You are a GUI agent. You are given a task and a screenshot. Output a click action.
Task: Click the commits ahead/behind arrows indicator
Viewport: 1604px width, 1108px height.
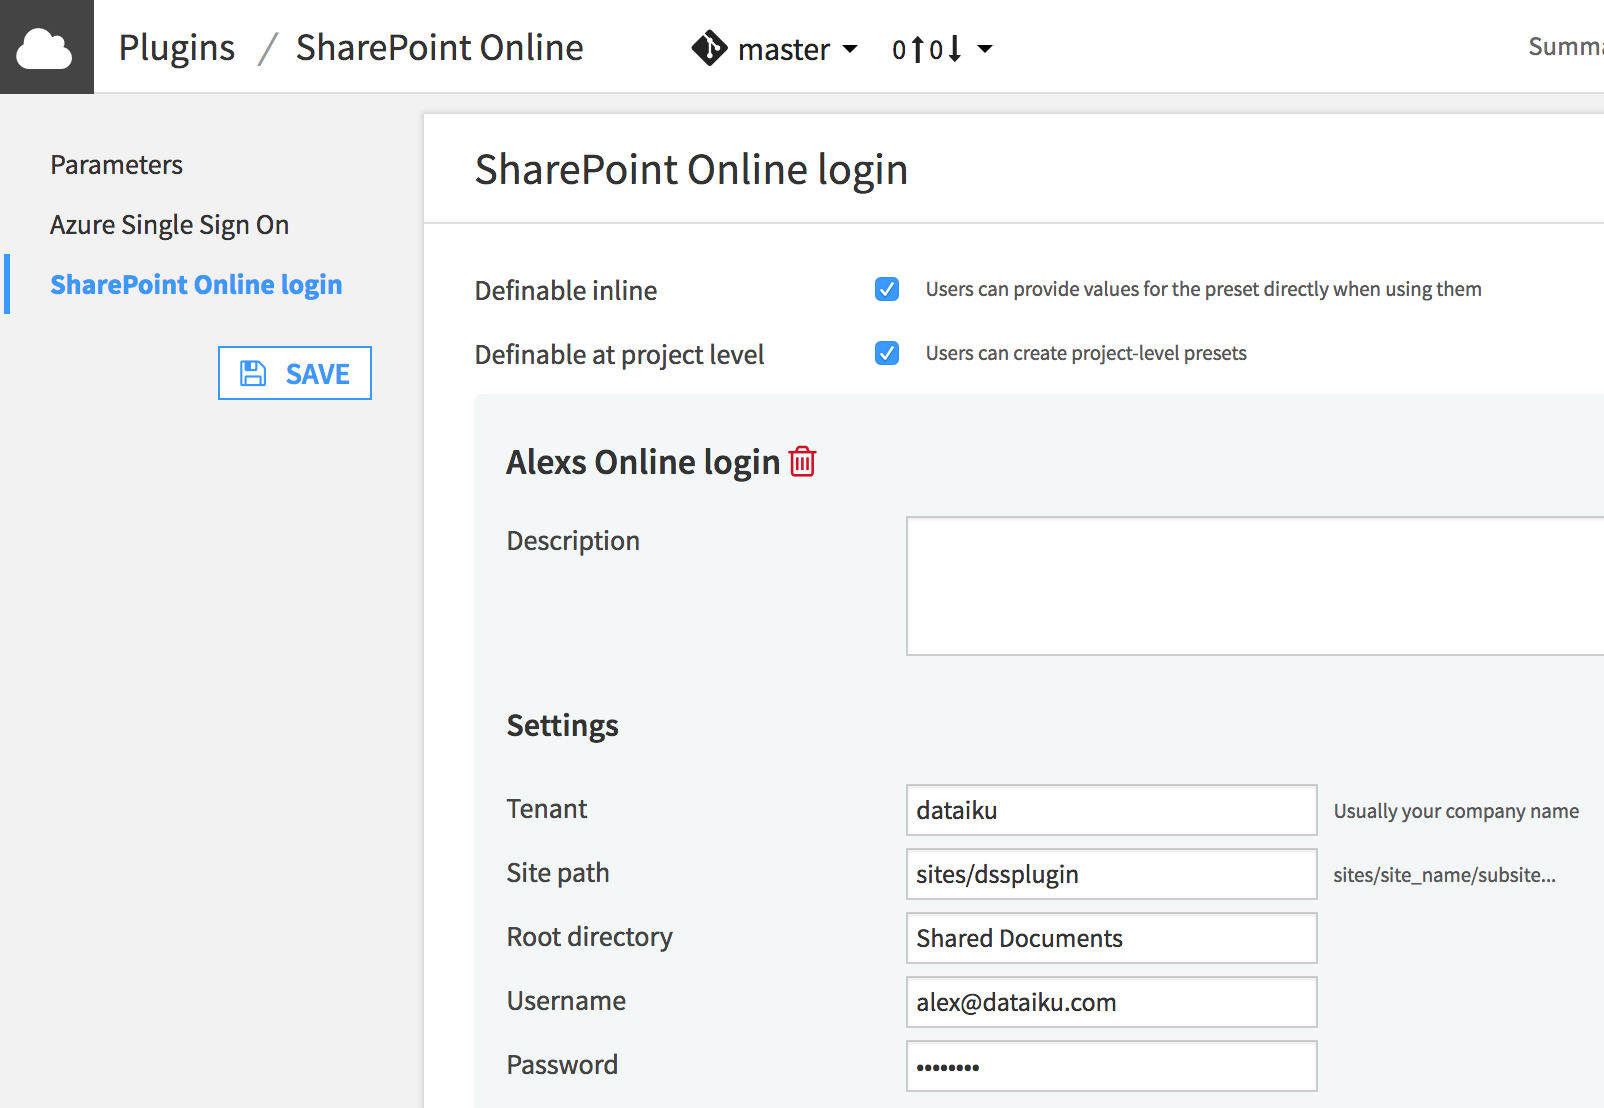tap(926, 49)
